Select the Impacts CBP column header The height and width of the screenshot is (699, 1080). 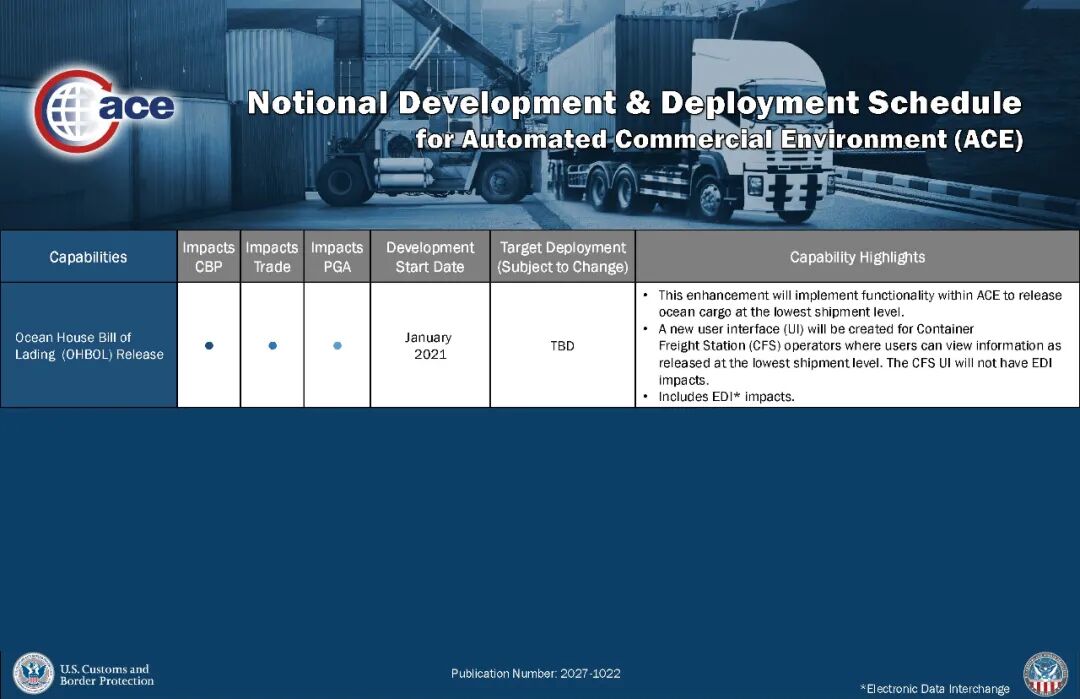click(209, 257)
